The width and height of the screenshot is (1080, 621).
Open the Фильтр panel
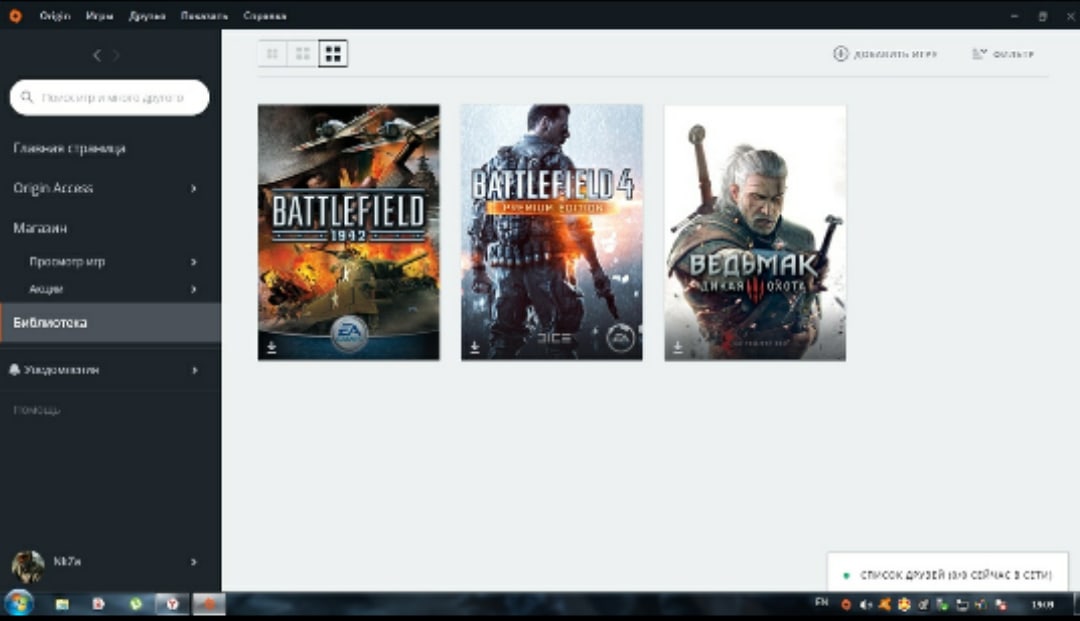pos(1003,53)
